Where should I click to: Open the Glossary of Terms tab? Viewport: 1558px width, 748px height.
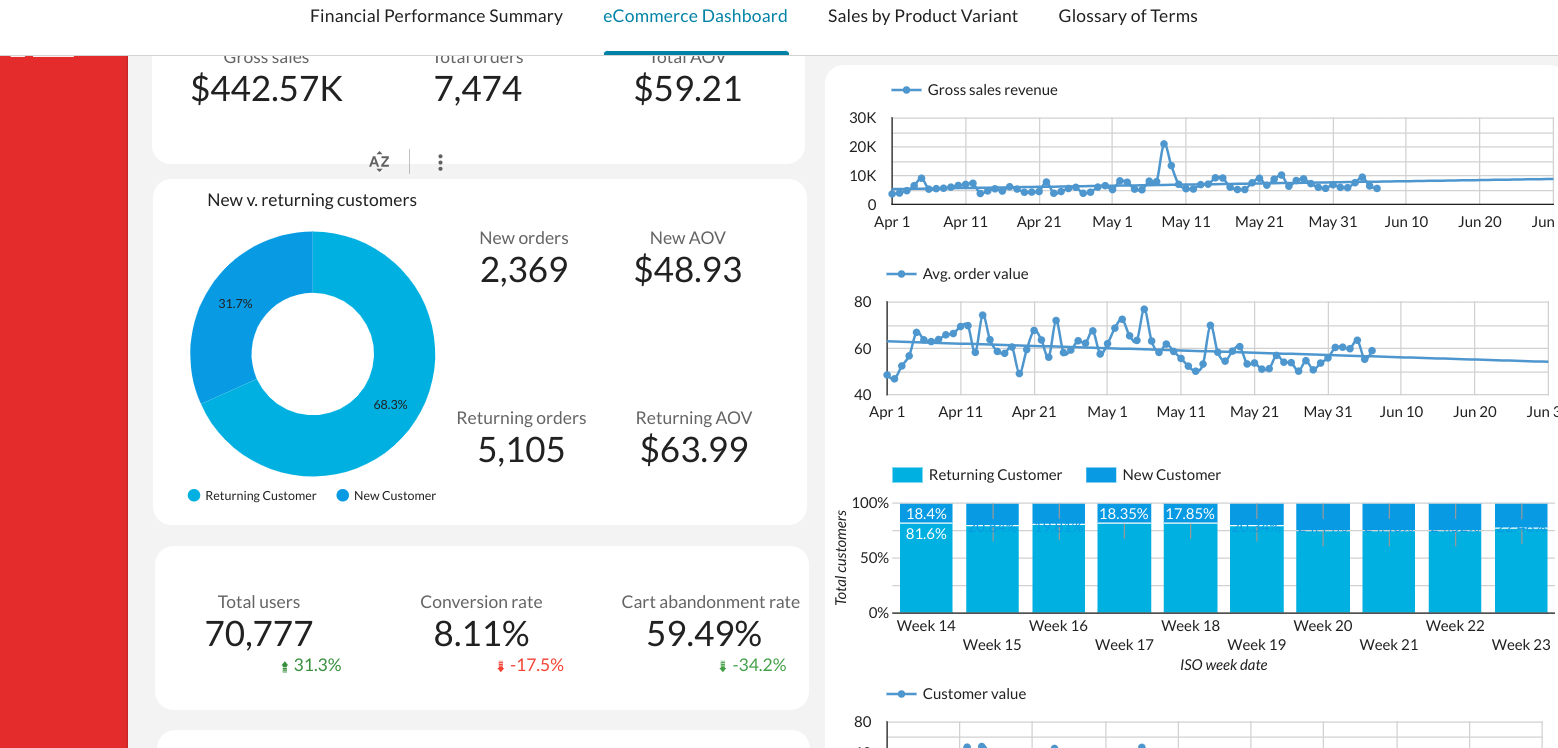(1128, 16)
